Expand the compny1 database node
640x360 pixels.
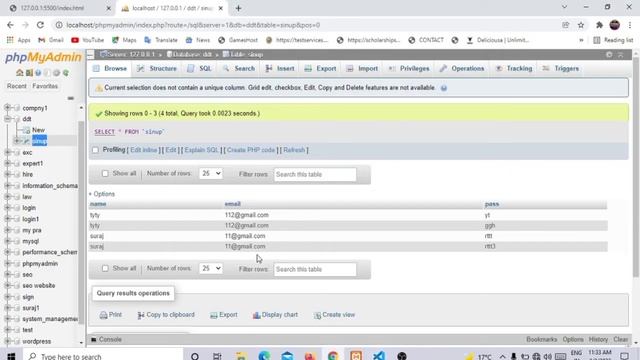(7, 108)
